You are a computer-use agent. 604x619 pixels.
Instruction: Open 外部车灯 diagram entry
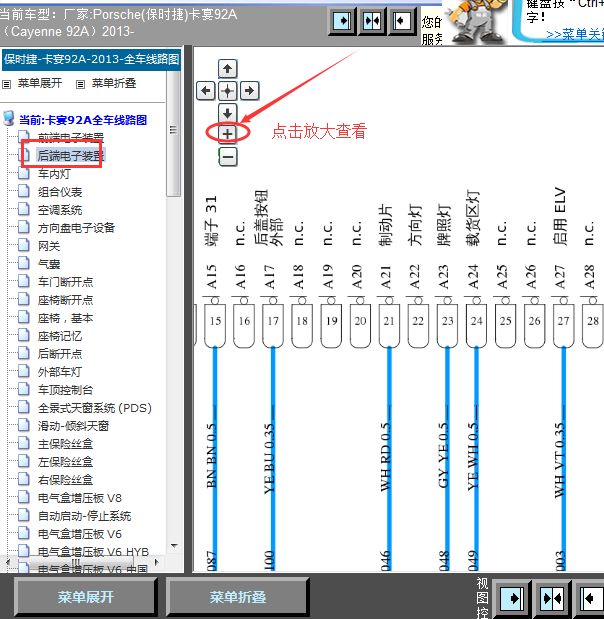pyautogui.click(x=60, y=372)
